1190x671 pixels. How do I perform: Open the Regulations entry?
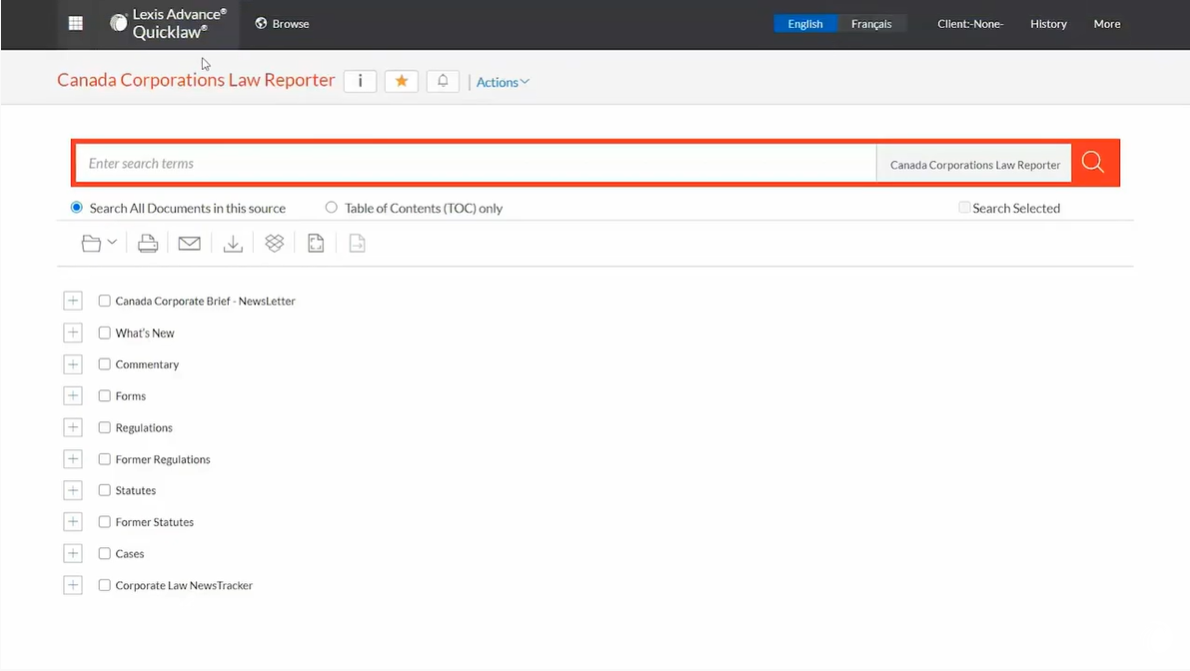(144, 427)
